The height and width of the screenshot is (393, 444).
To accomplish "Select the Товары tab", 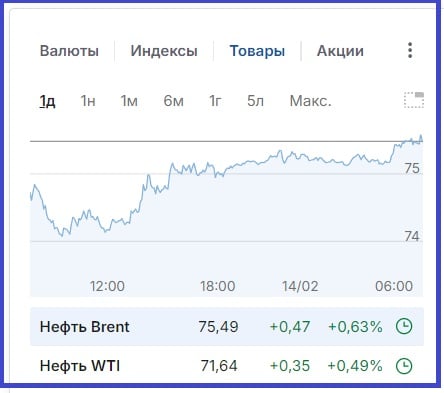I will coord(257,51).
